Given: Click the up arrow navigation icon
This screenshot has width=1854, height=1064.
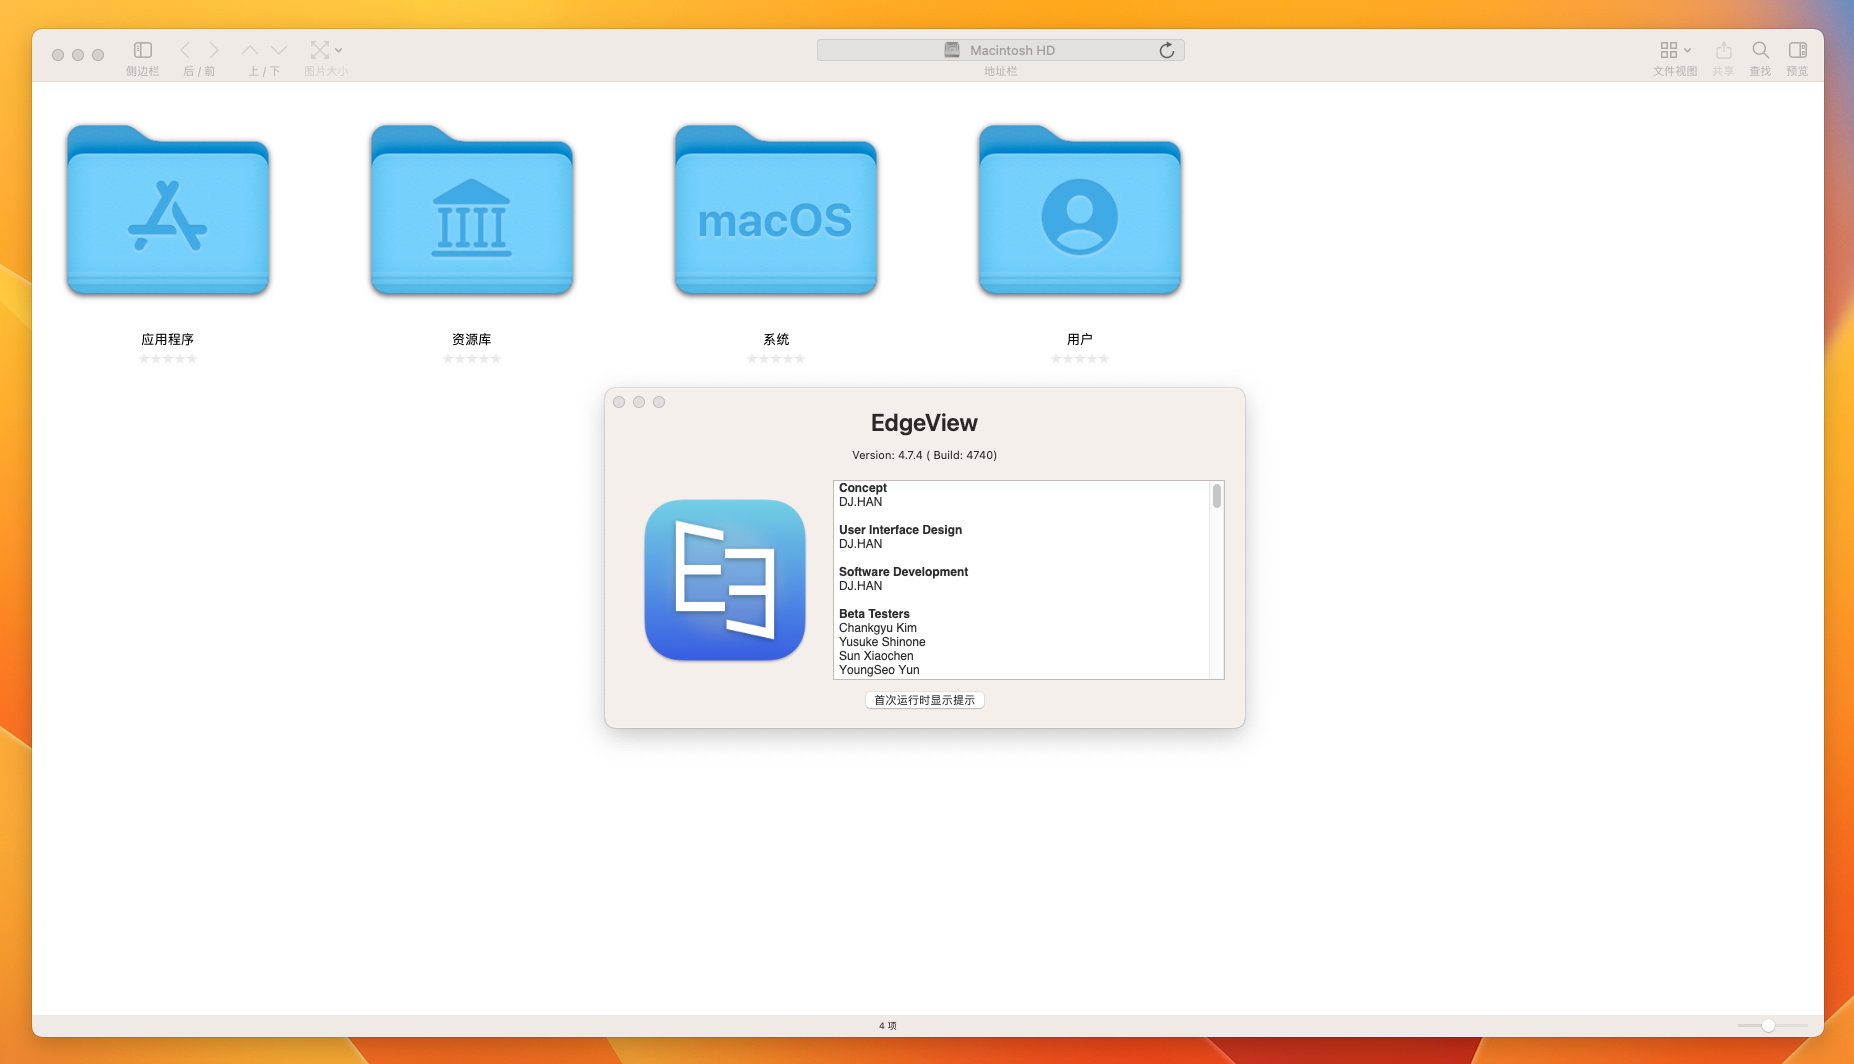Looking at the screenshot, I should click(x=250, y=50).
